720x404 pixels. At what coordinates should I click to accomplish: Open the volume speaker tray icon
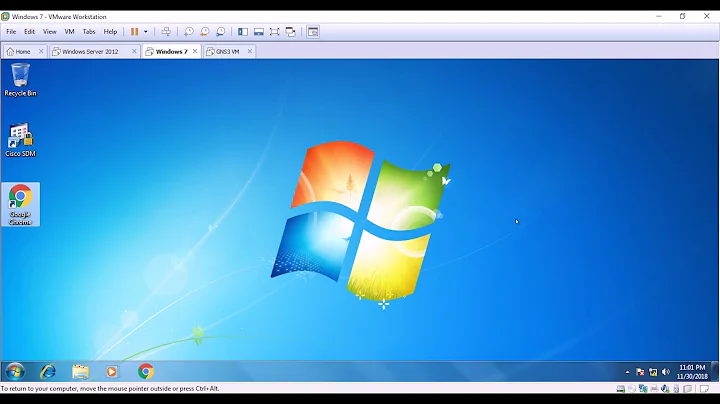(x=666, y=372)
